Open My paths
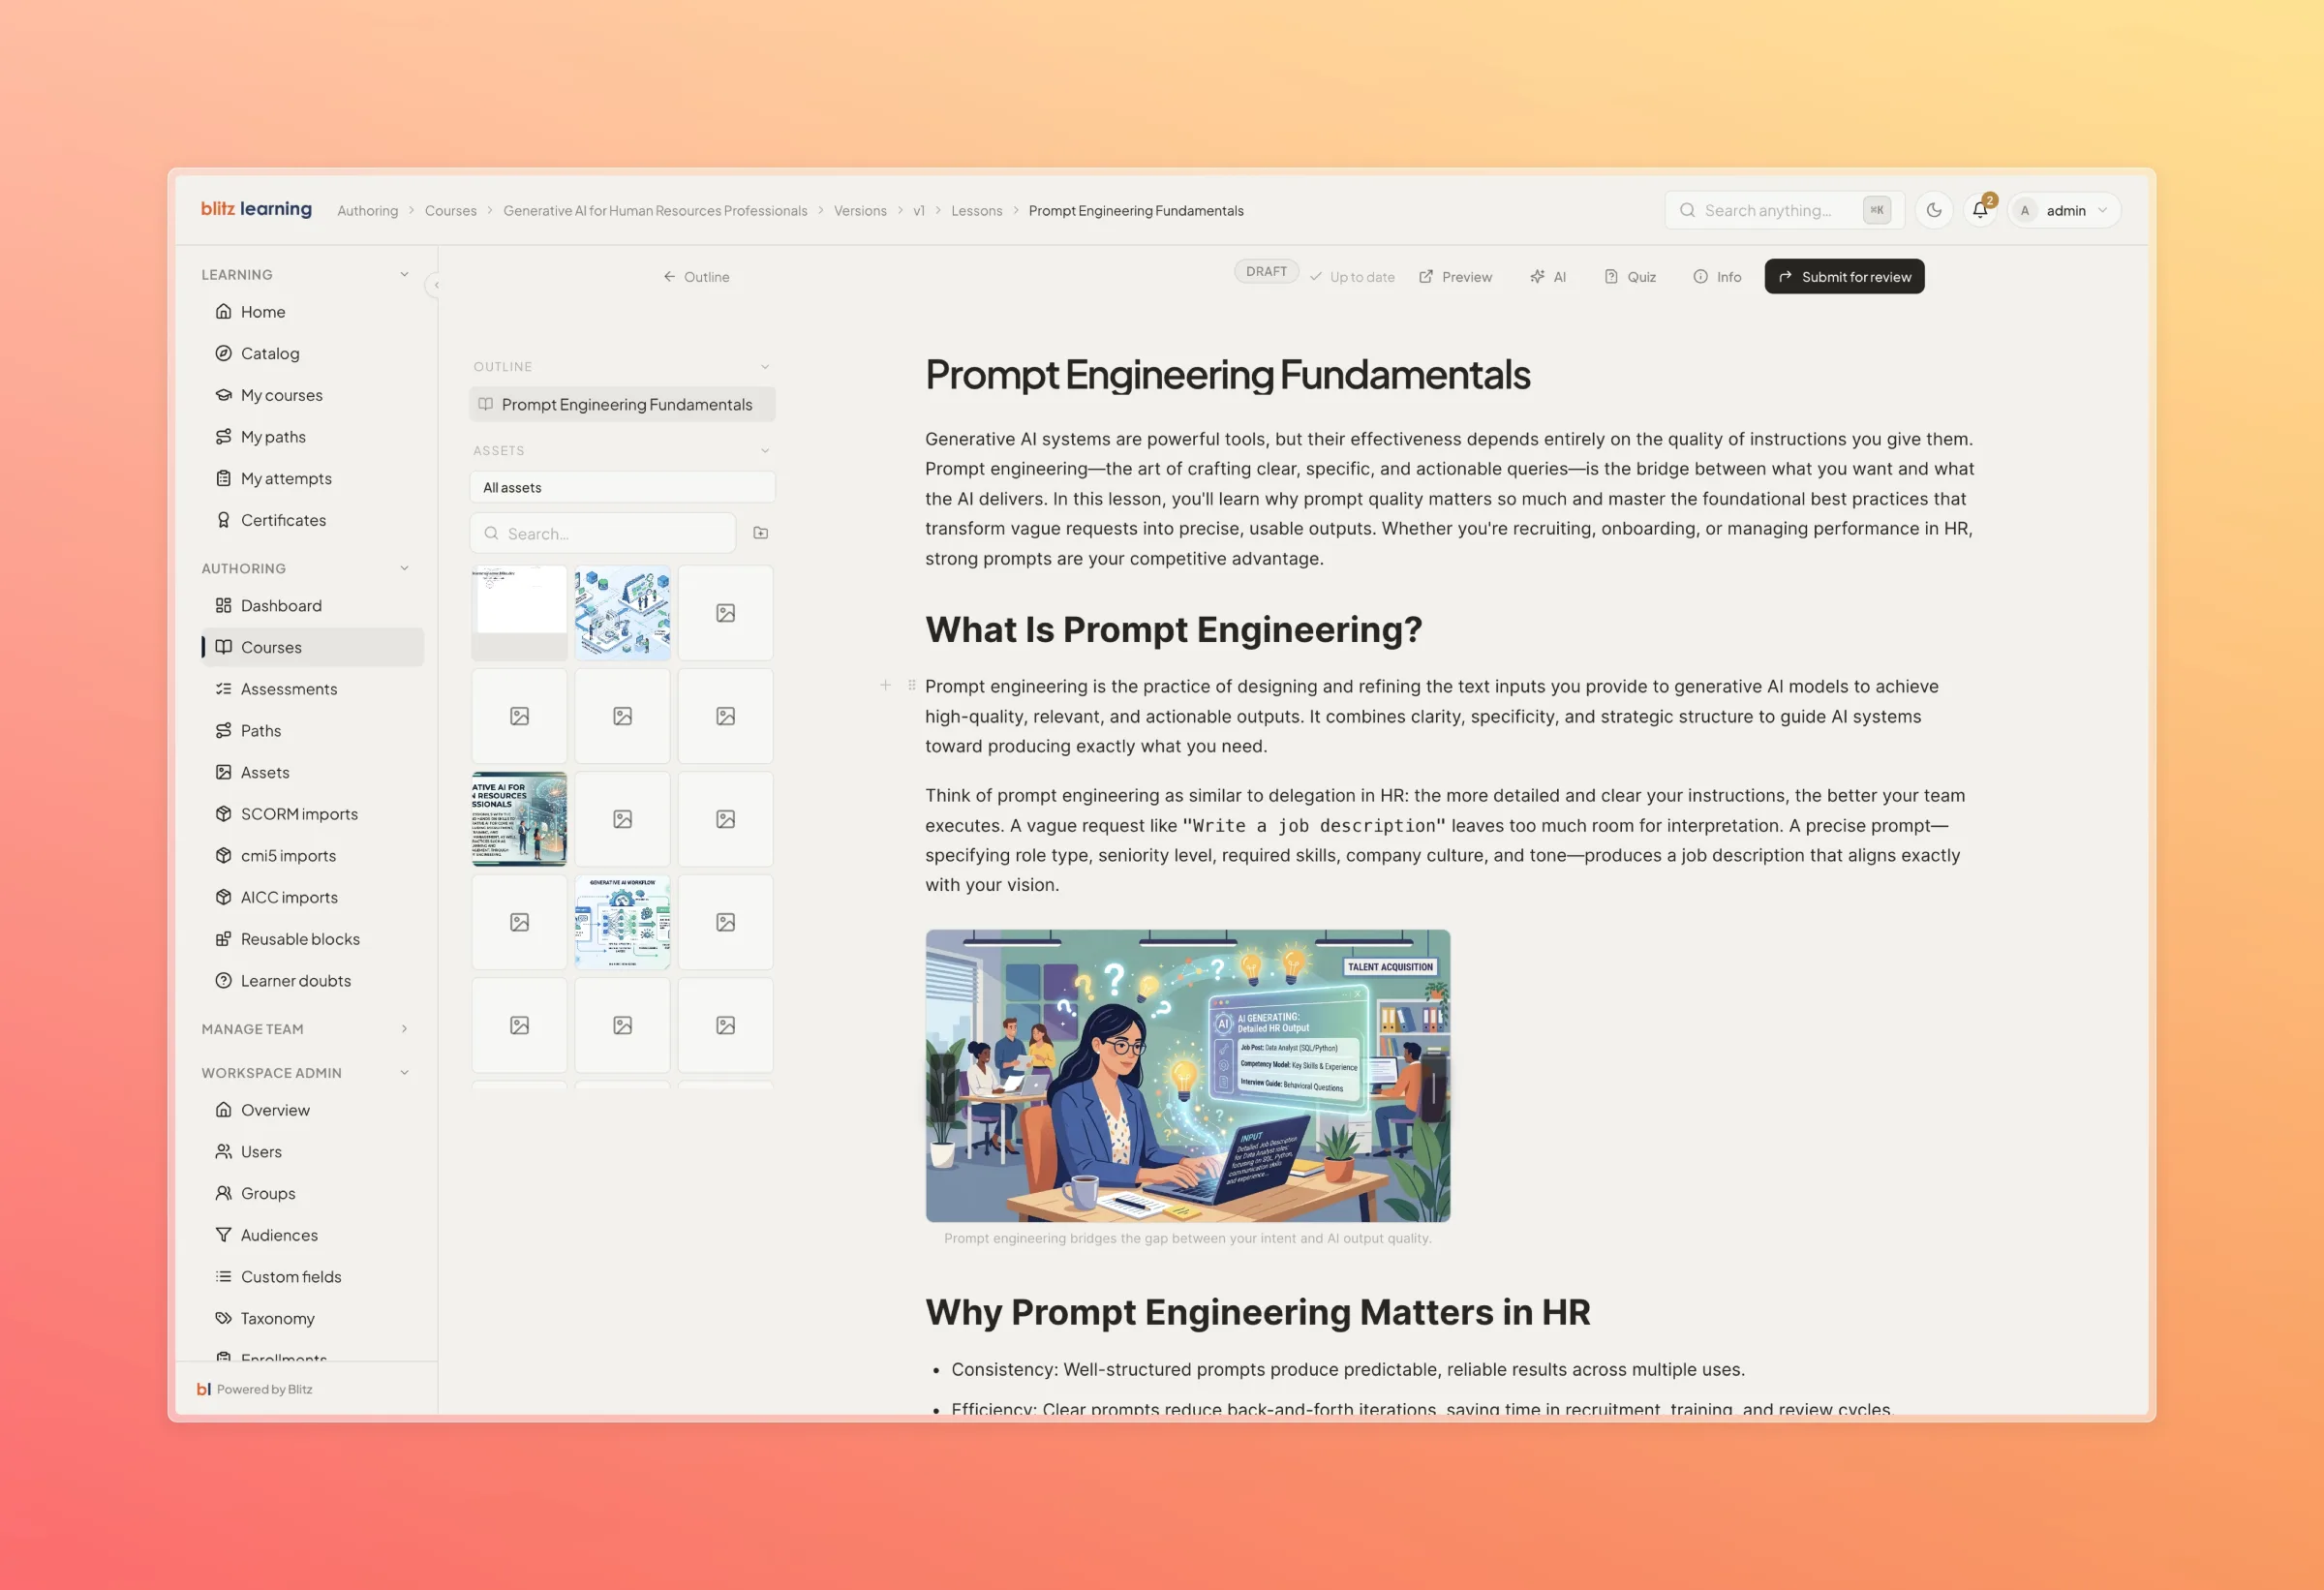Image resolution: width=2324 pixels, height=1590 pixels. [x=313, y=437]
